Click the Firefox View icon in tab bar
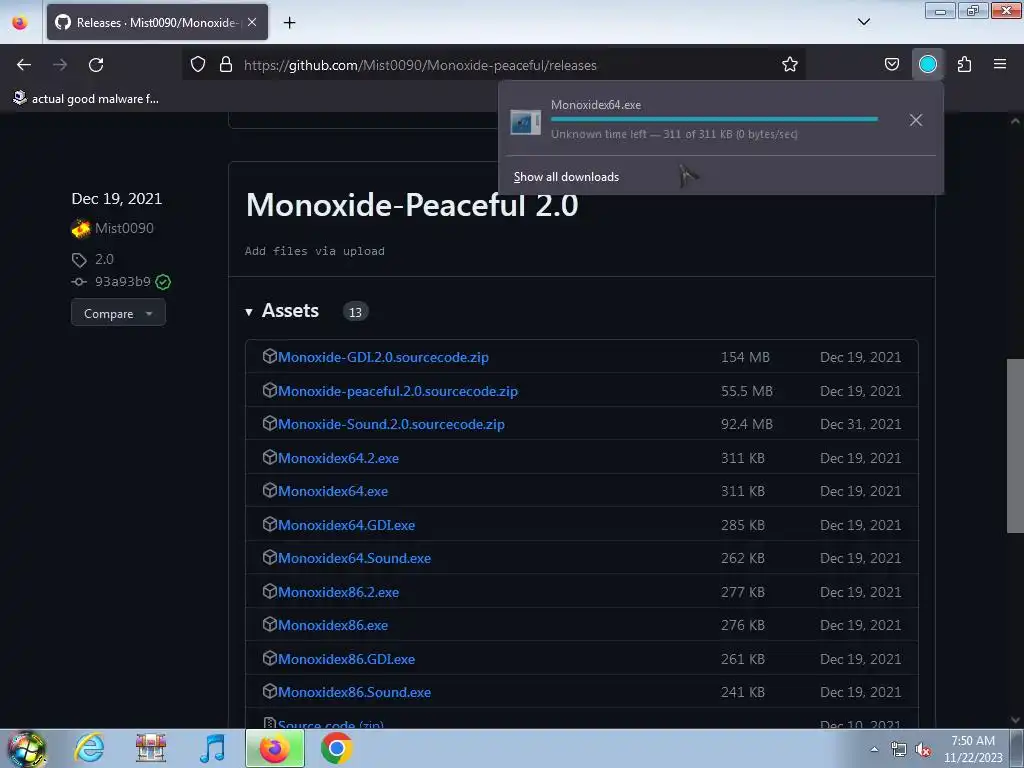The image size is (1024, 768). coord(20,22)
